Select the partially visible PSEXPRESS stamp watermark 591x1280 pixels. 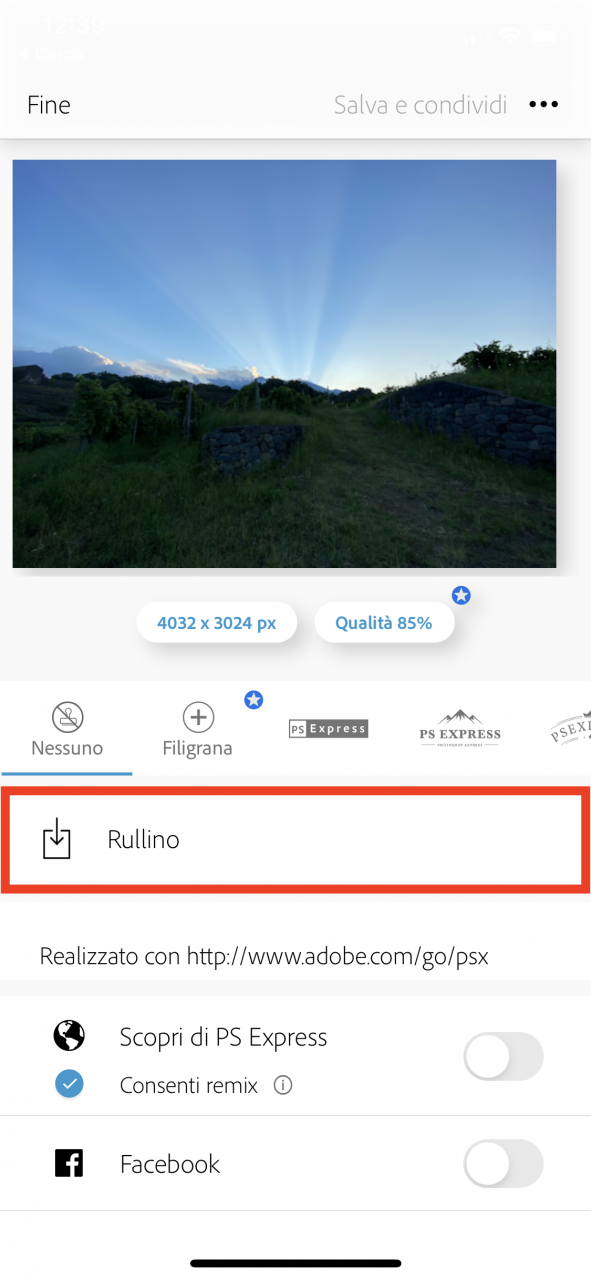click(571, 727)
